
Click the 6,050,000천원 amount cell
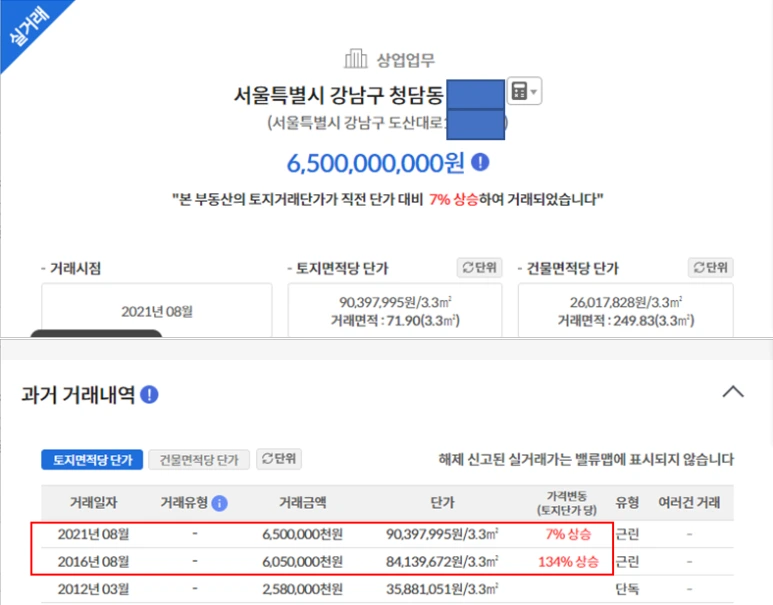coord(302,562)
